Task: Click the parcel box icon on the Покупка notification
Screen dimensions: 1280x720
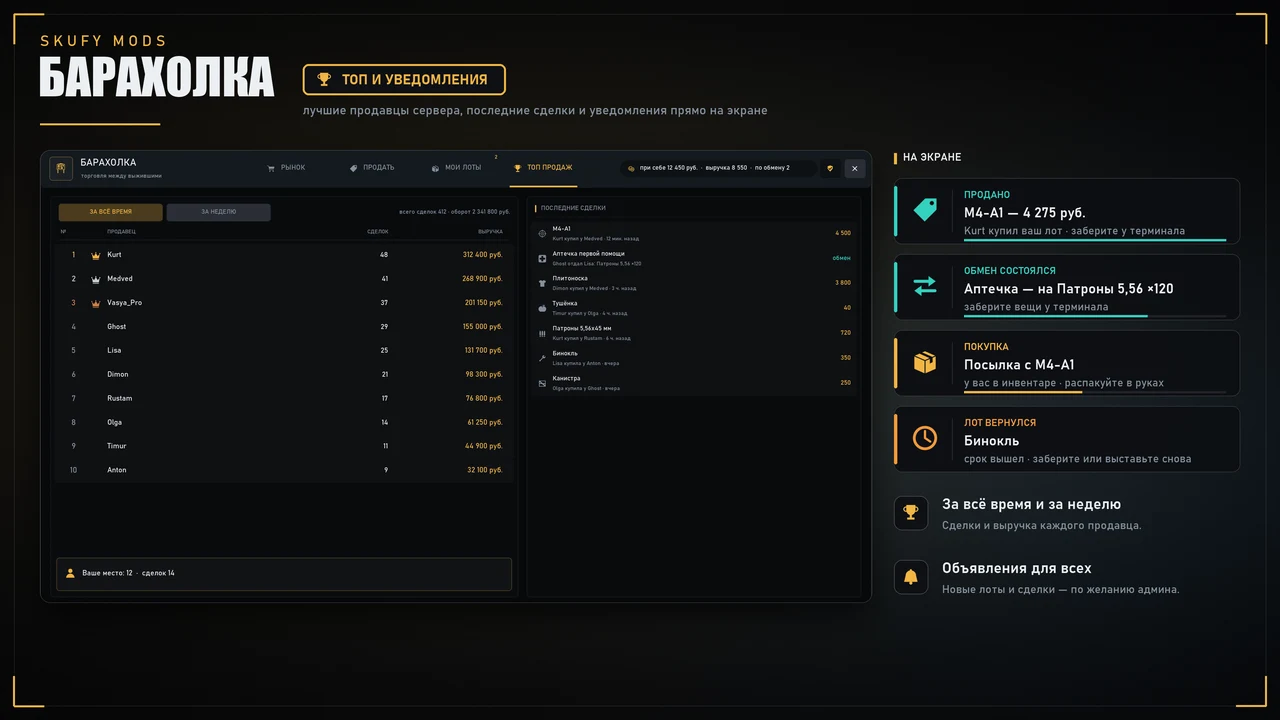Action: [925, 362]
